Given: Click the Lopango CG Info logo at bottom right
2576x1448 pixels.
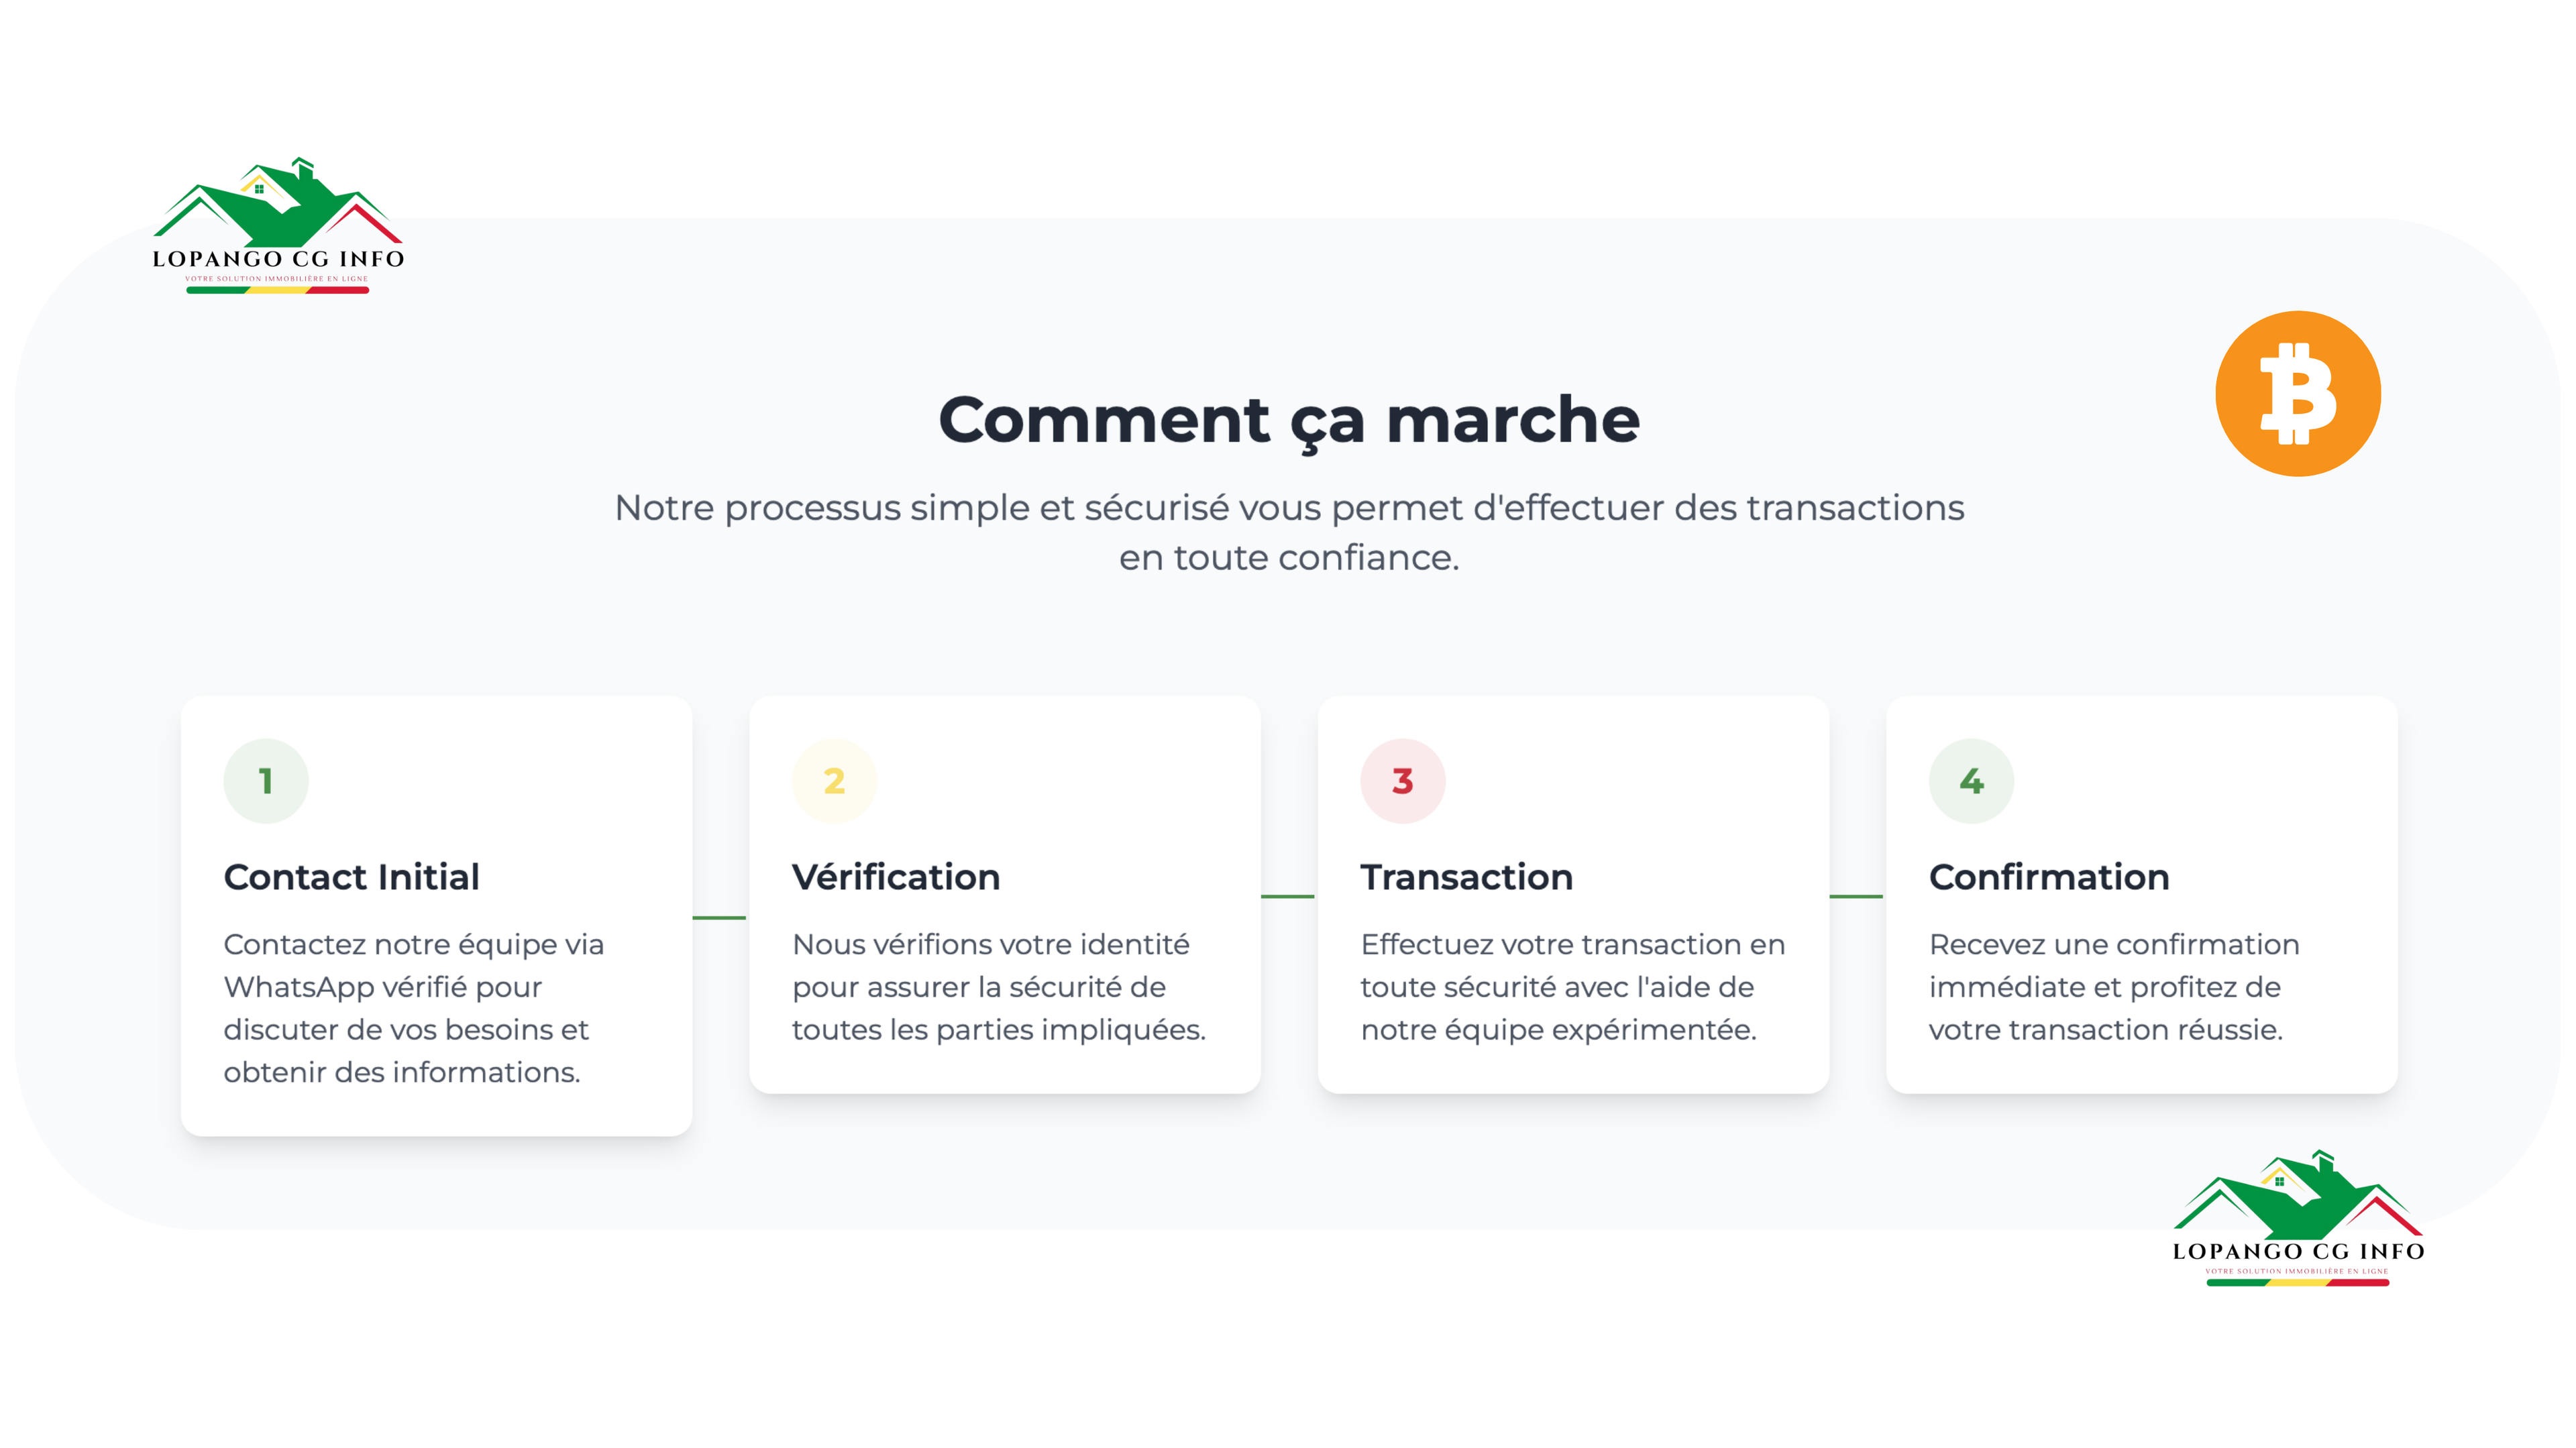Looking at the screenshot, I should pyautogui.click(x=2298, y=1218).
